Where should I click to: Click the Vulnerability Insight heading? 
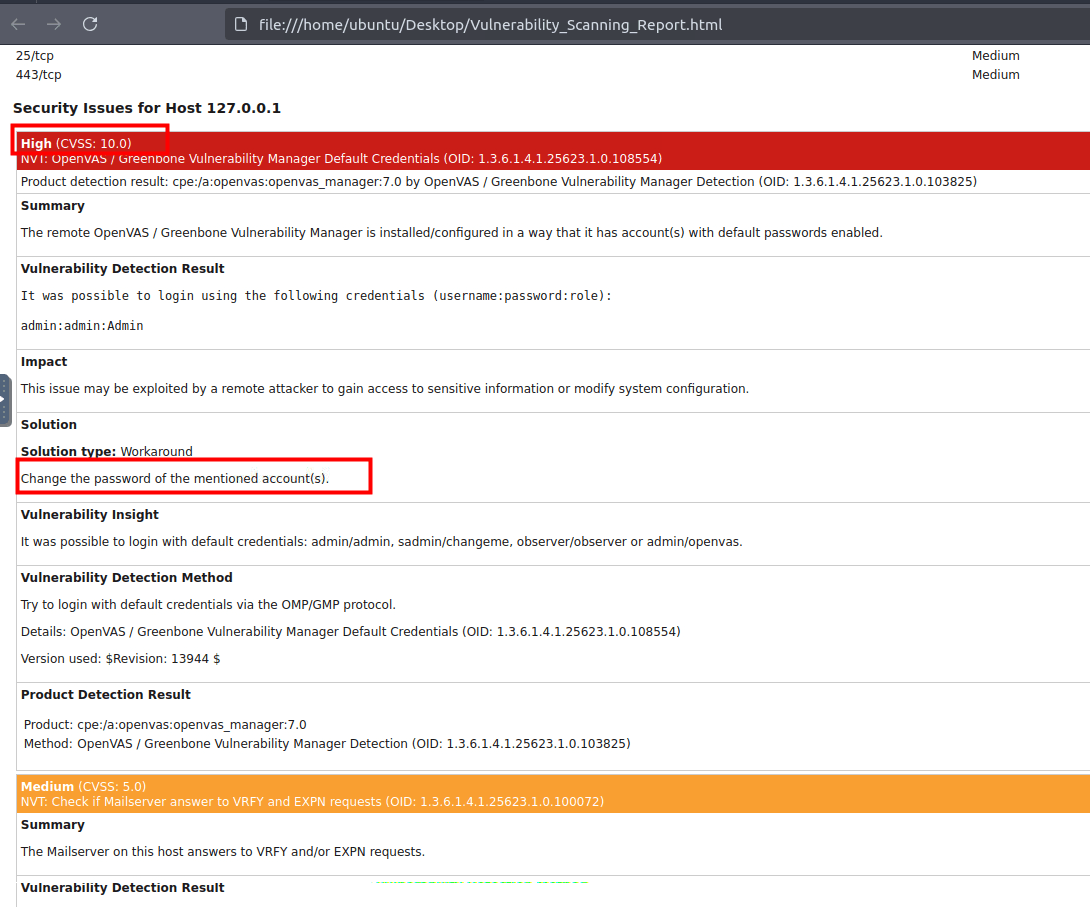pyautogui.click(x=90, y=514)
